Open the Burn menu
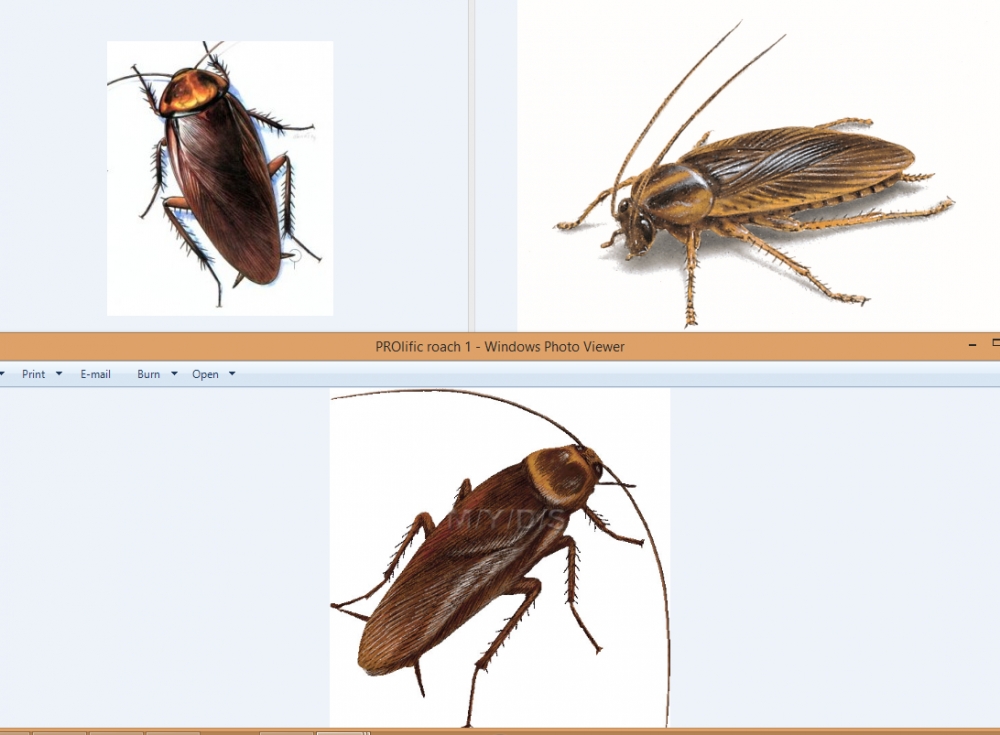Screen dimensions: 1000x735 (148, 374)
